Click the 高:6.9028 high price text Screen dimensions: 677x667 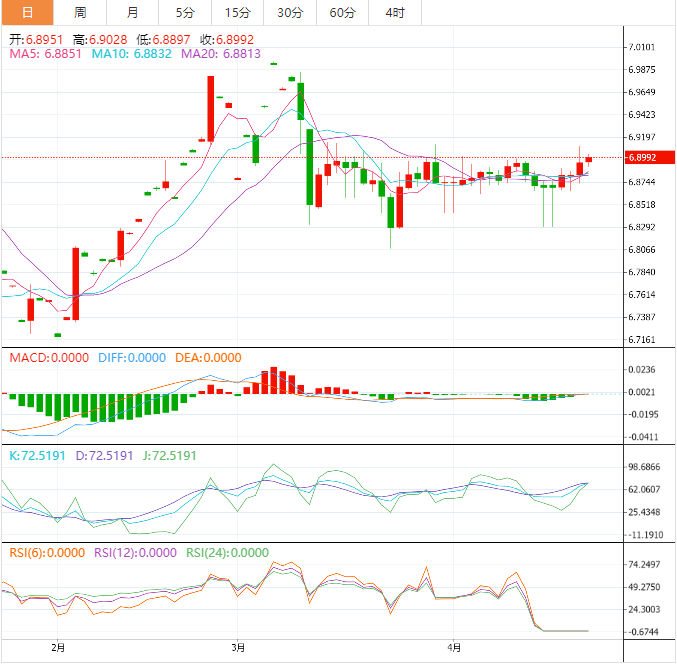[100, 40]
